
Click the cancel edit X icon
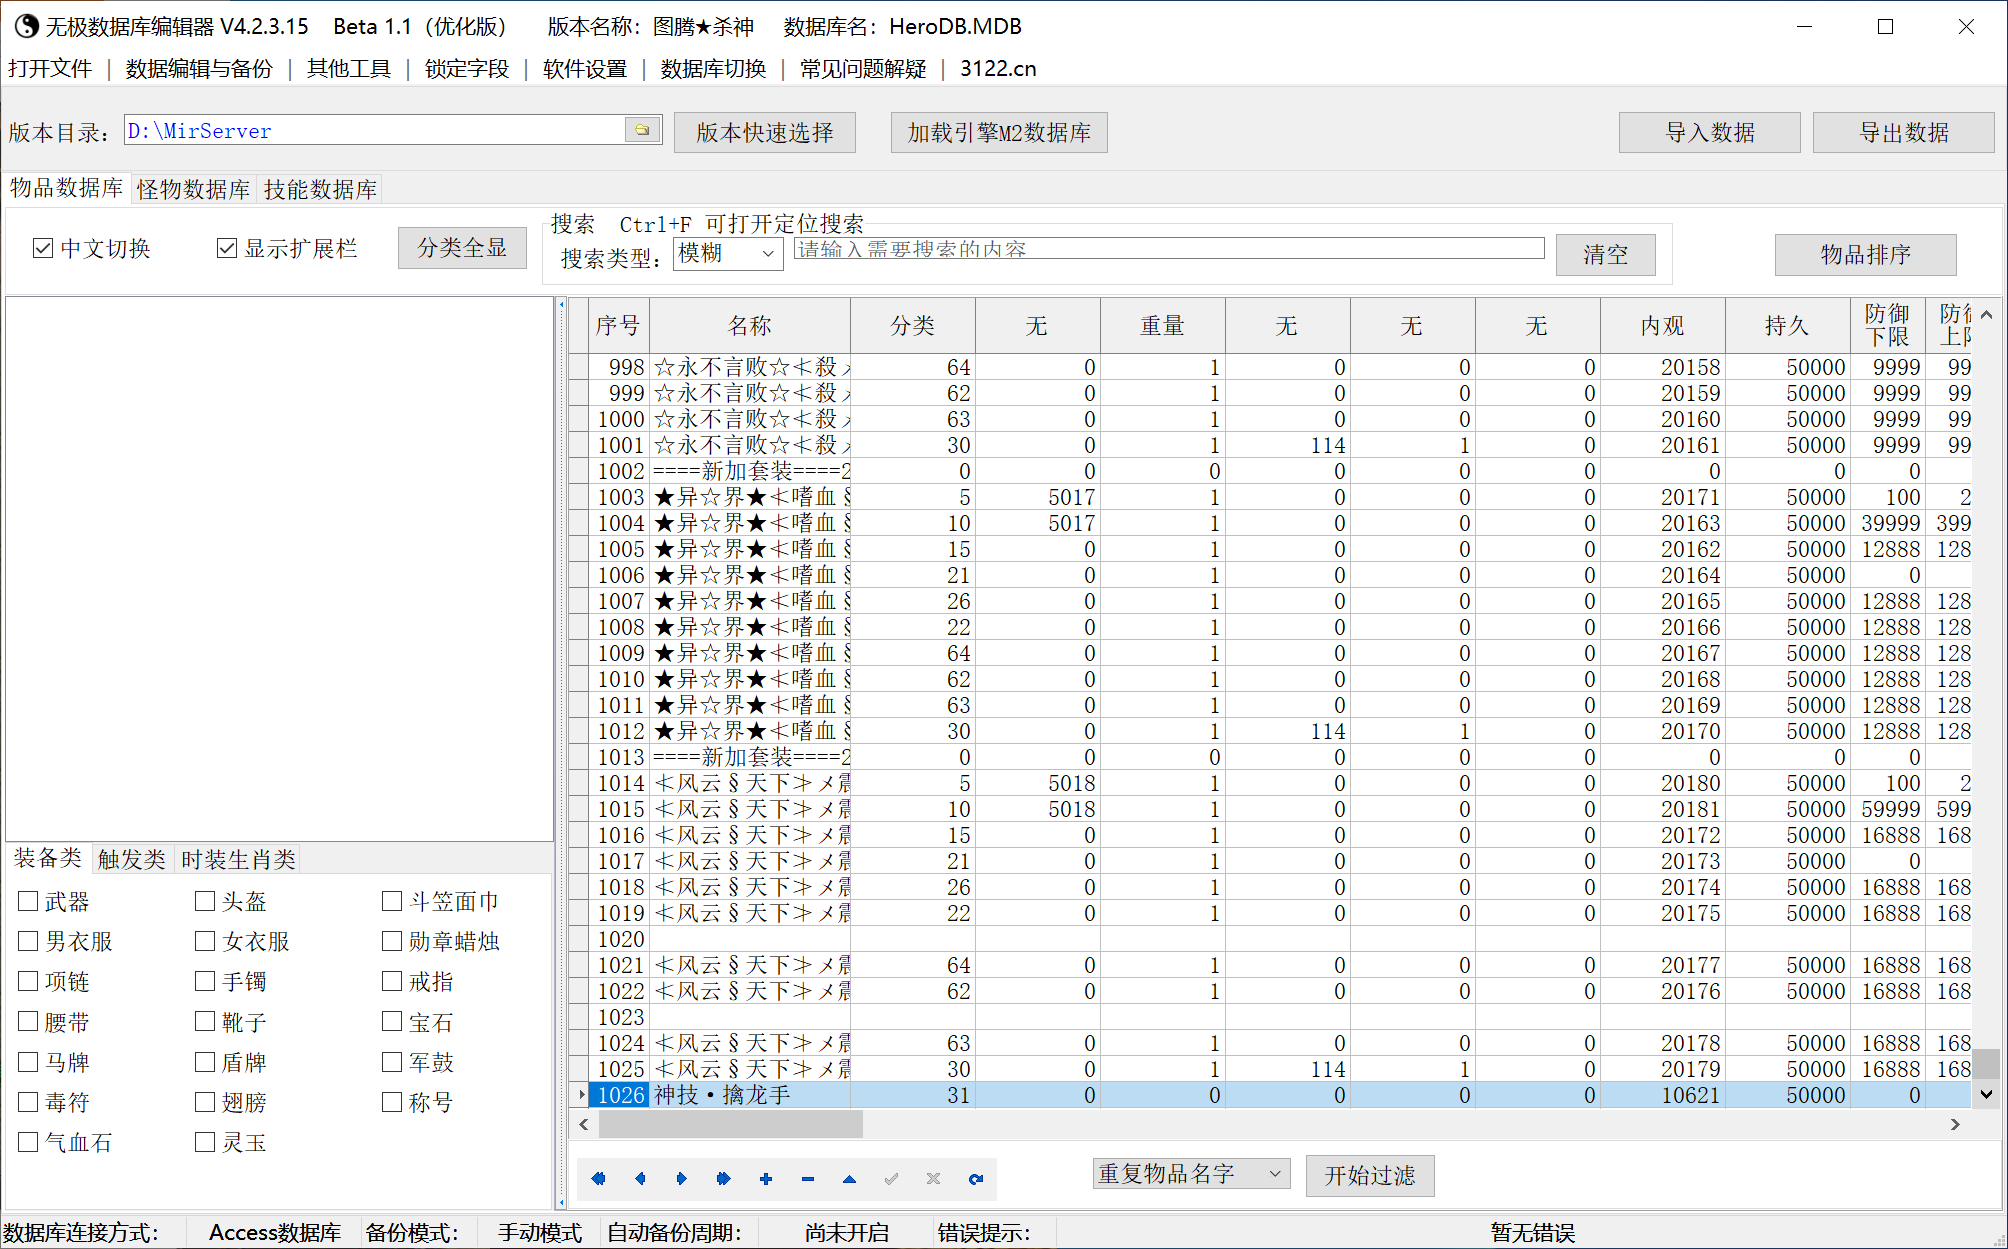point(933,1179)
